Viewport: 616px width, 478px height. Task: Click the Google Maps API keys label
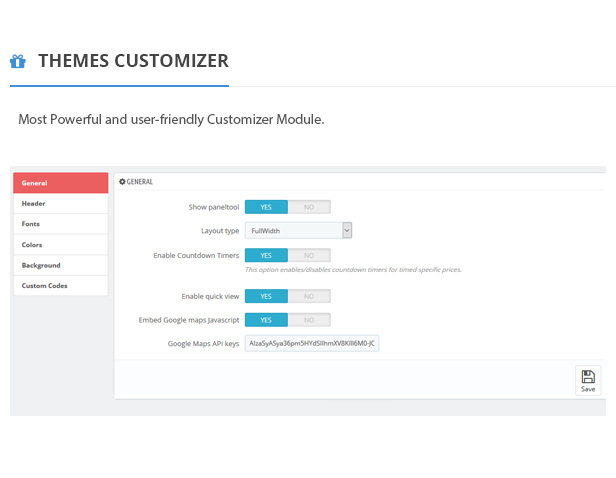tap(203, 344)
